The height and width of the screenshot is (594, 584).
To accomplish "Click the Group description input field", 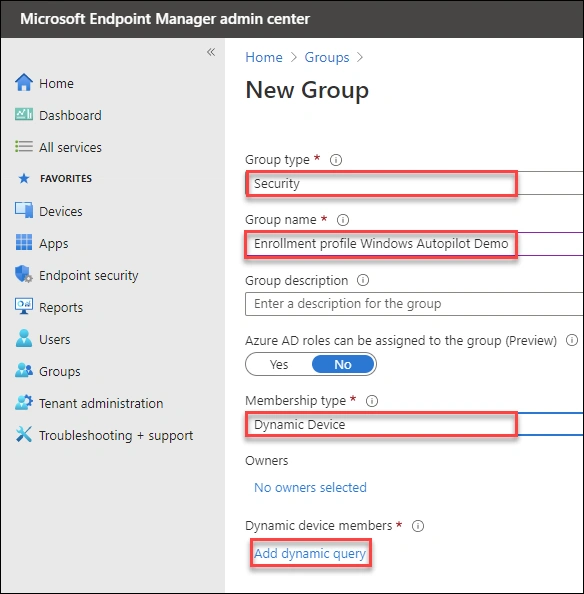I will (x=414, y=303).
